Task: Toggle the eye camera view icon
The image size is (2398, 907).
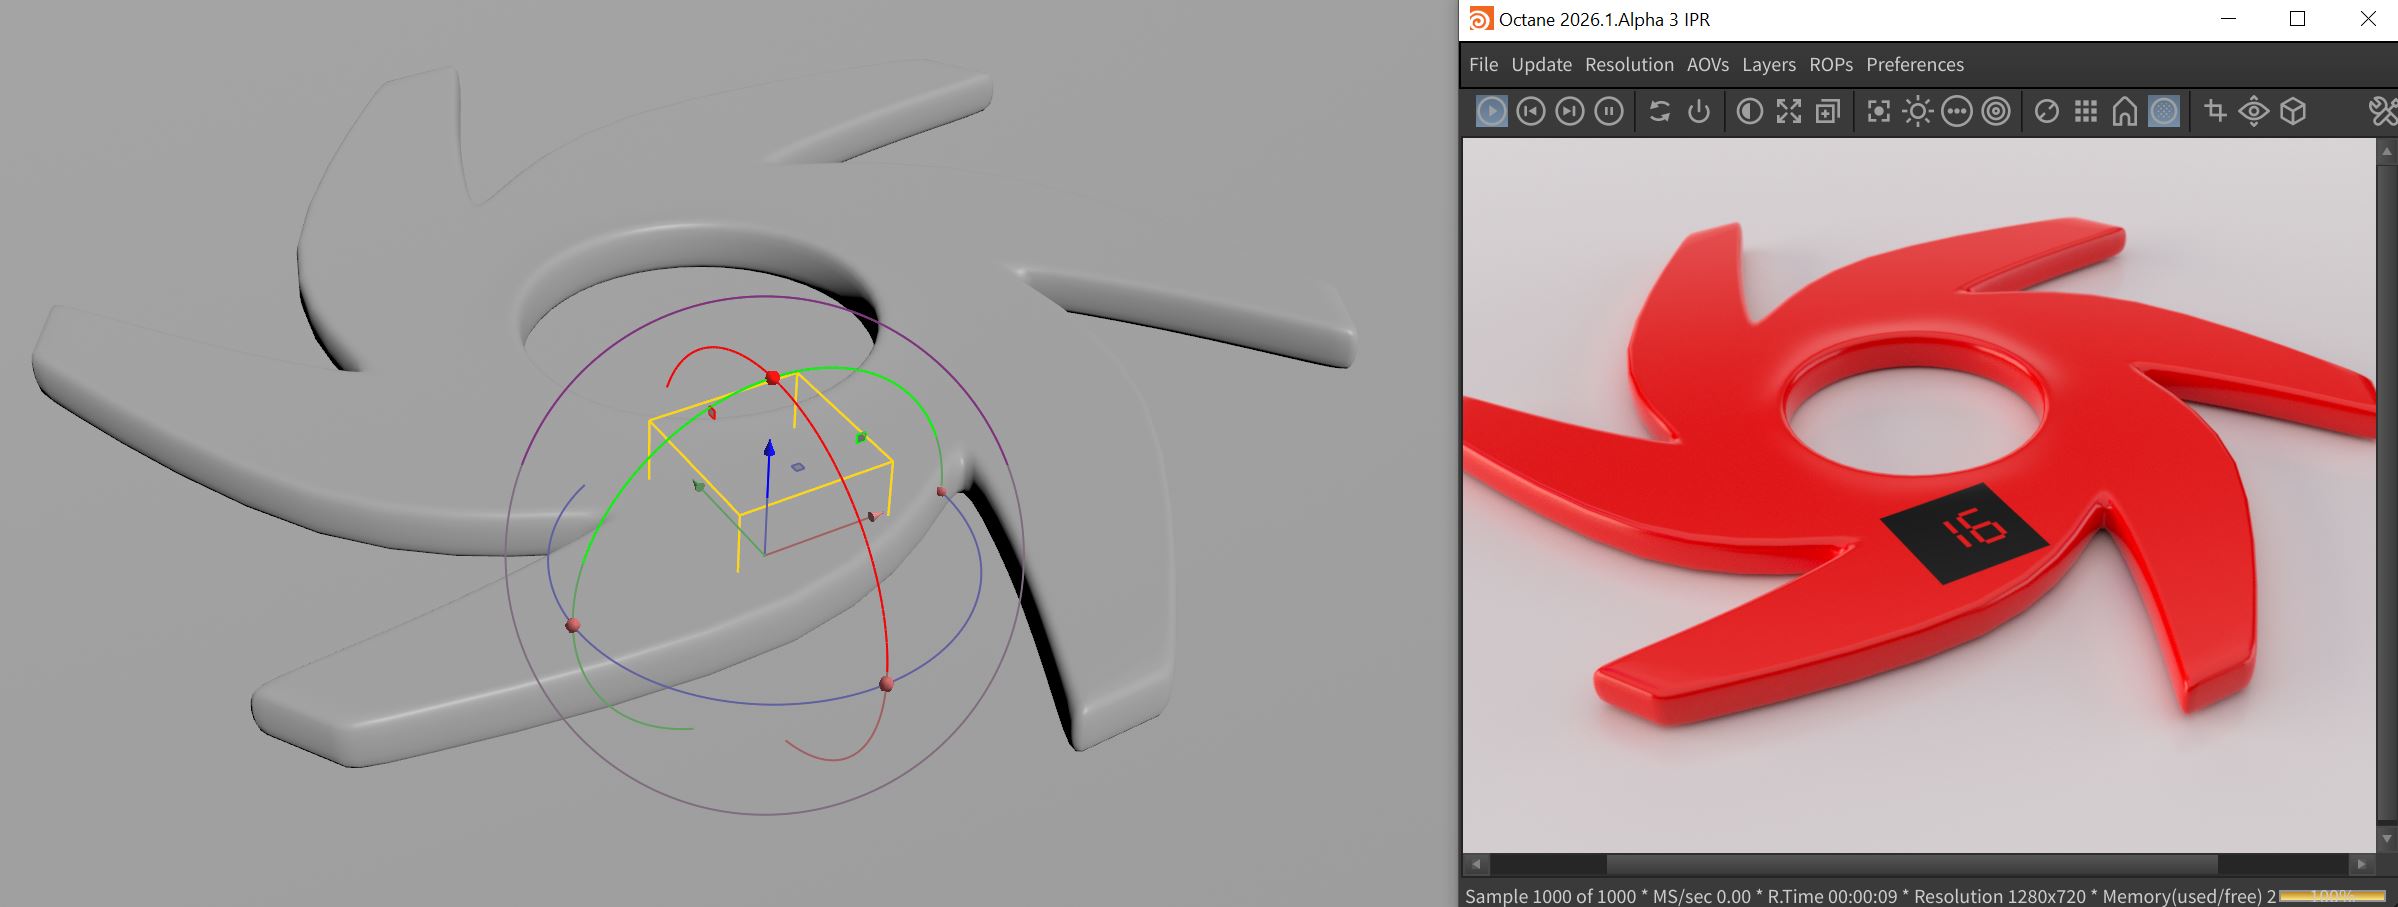Action: pyautogui.click(x=2254, y=111)
